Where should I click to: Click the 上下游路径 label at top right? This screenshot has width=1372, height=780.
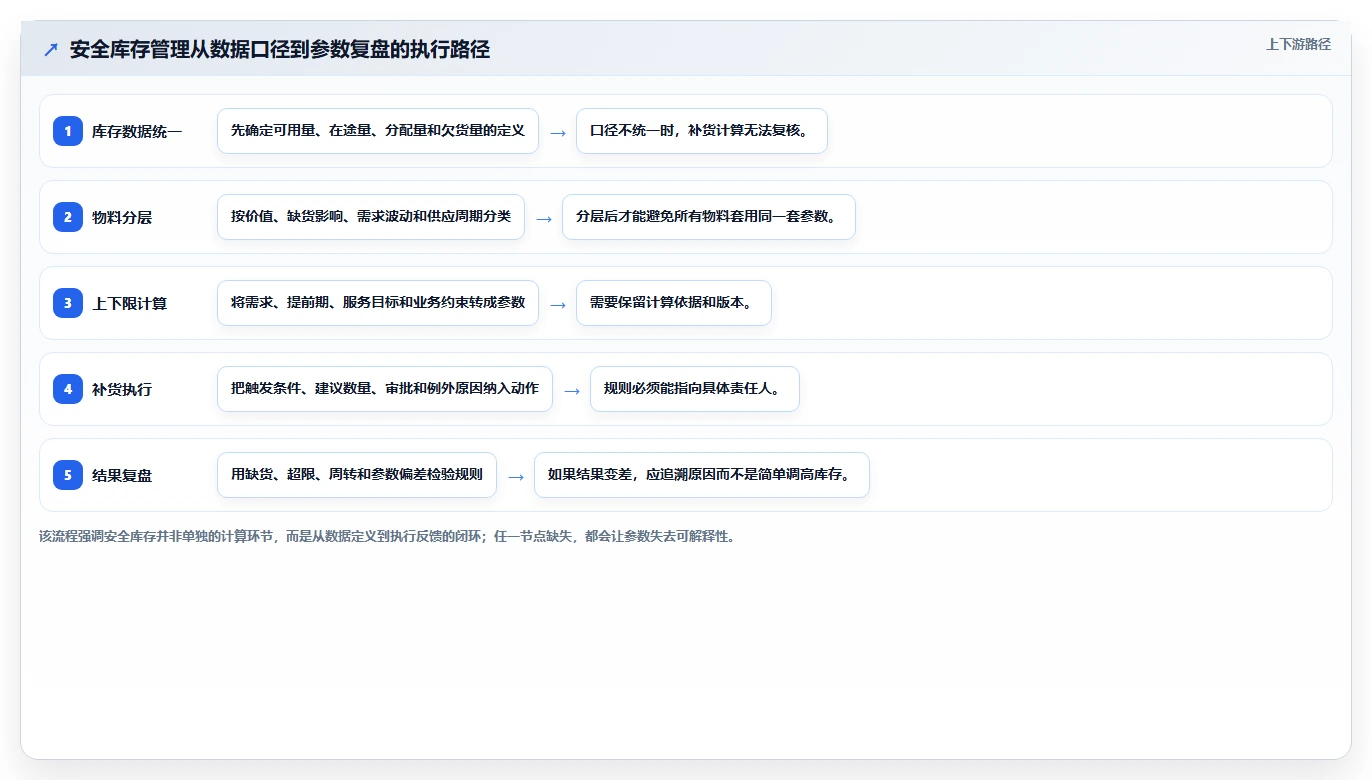point(1298,44)
